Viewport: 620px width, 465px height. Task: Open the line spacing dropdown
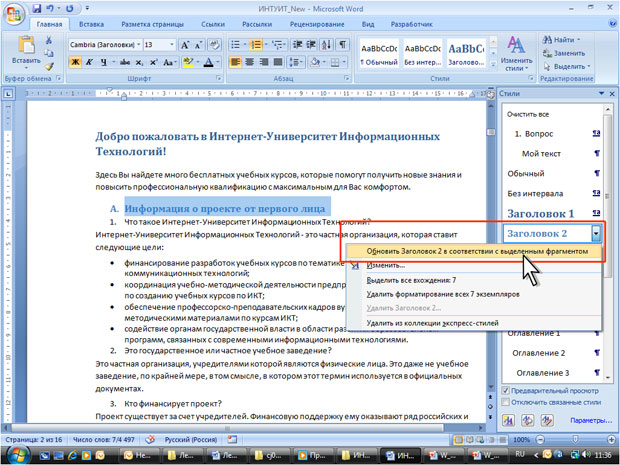click(x=296, y=62)
